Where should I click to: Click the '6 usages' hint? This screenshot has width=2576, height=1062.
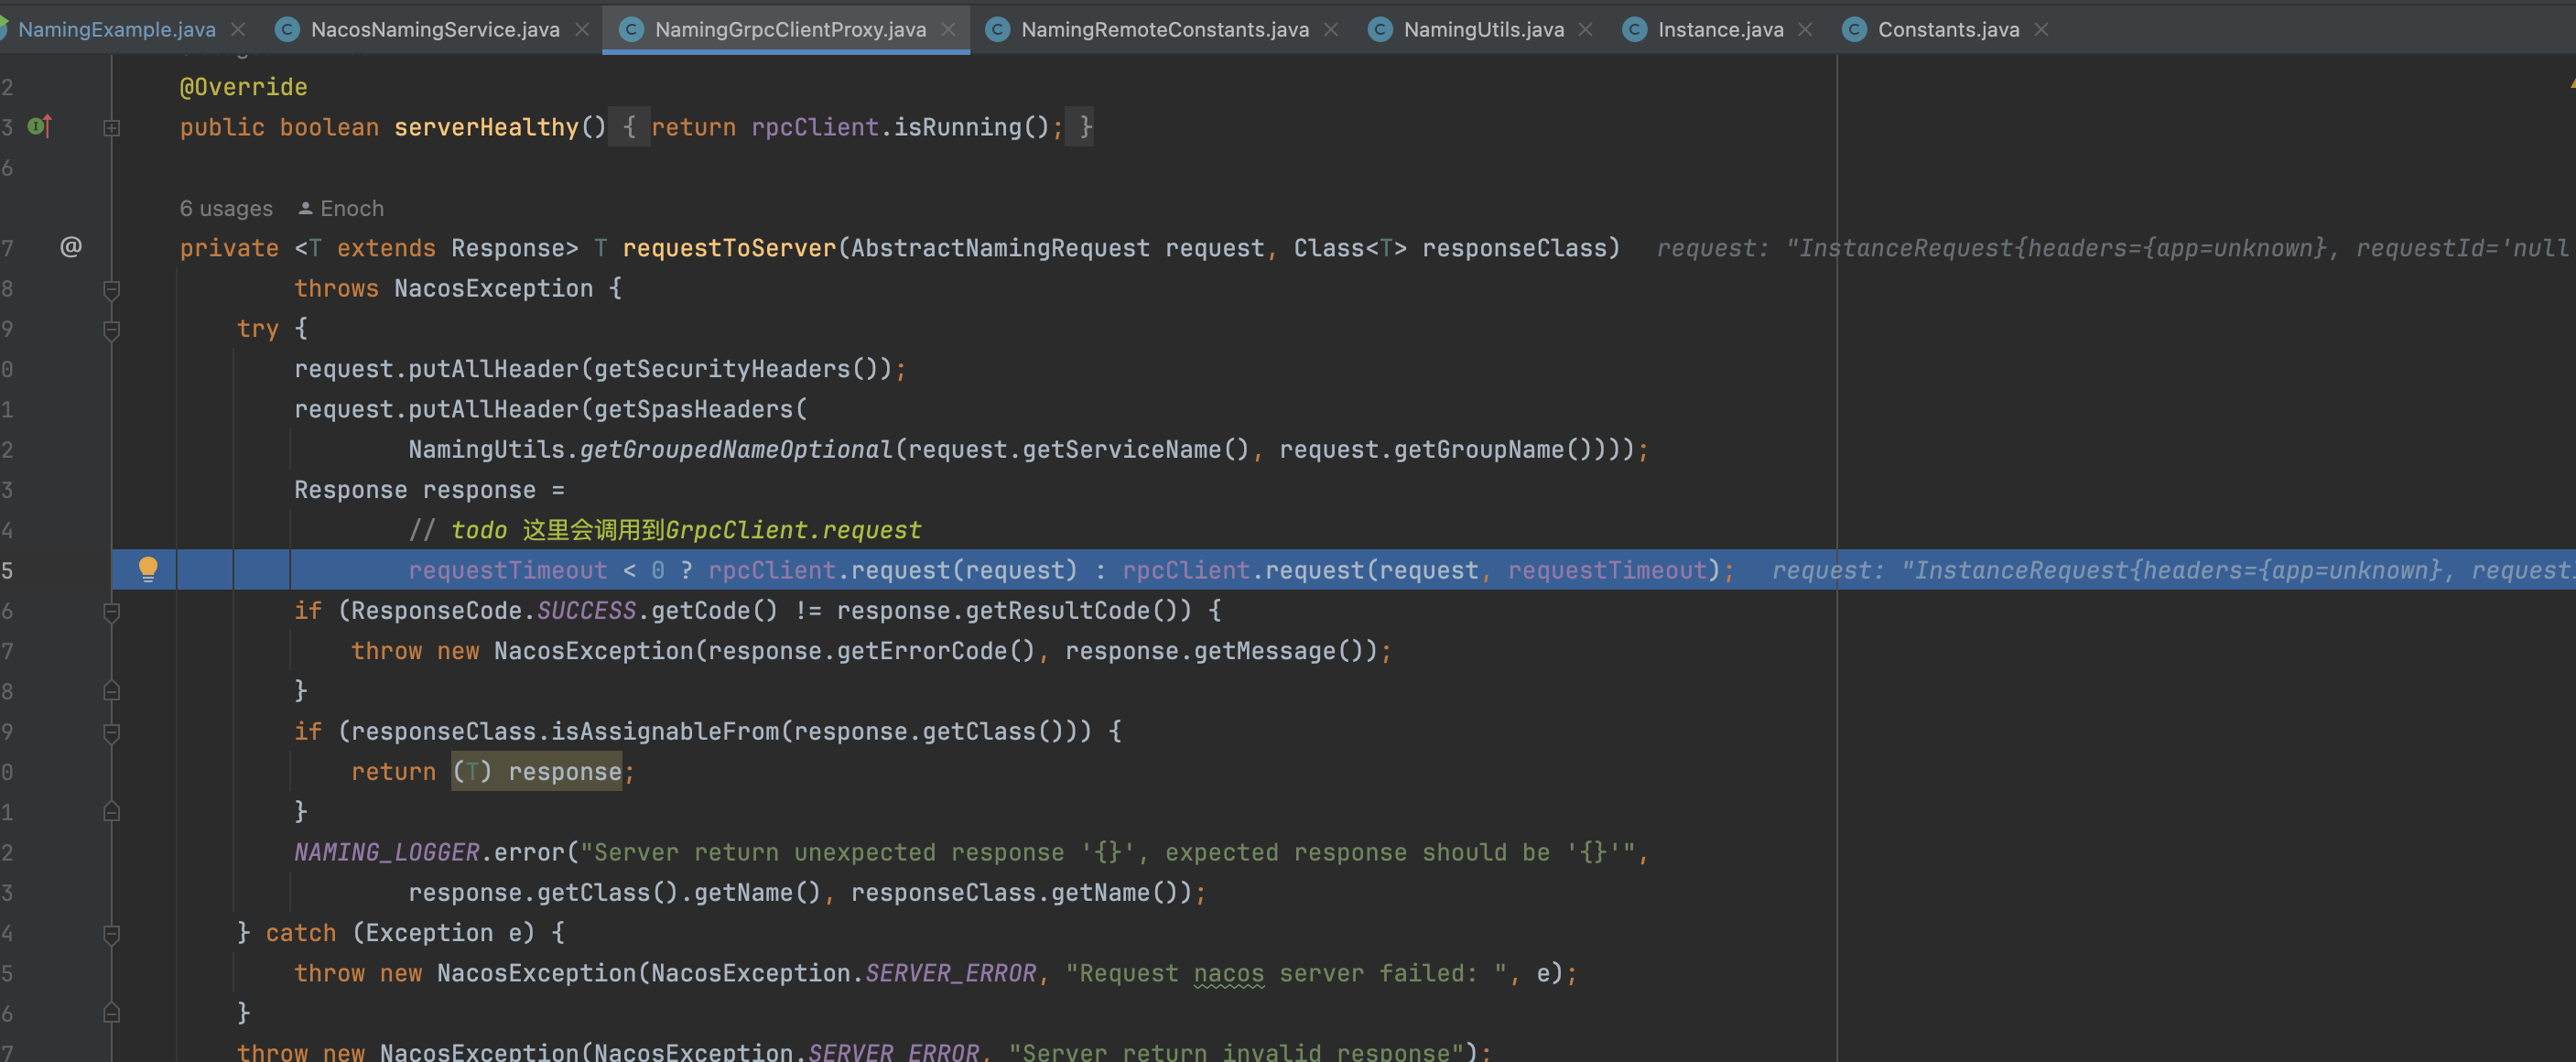pyautogui.click(x=226, y=208)
